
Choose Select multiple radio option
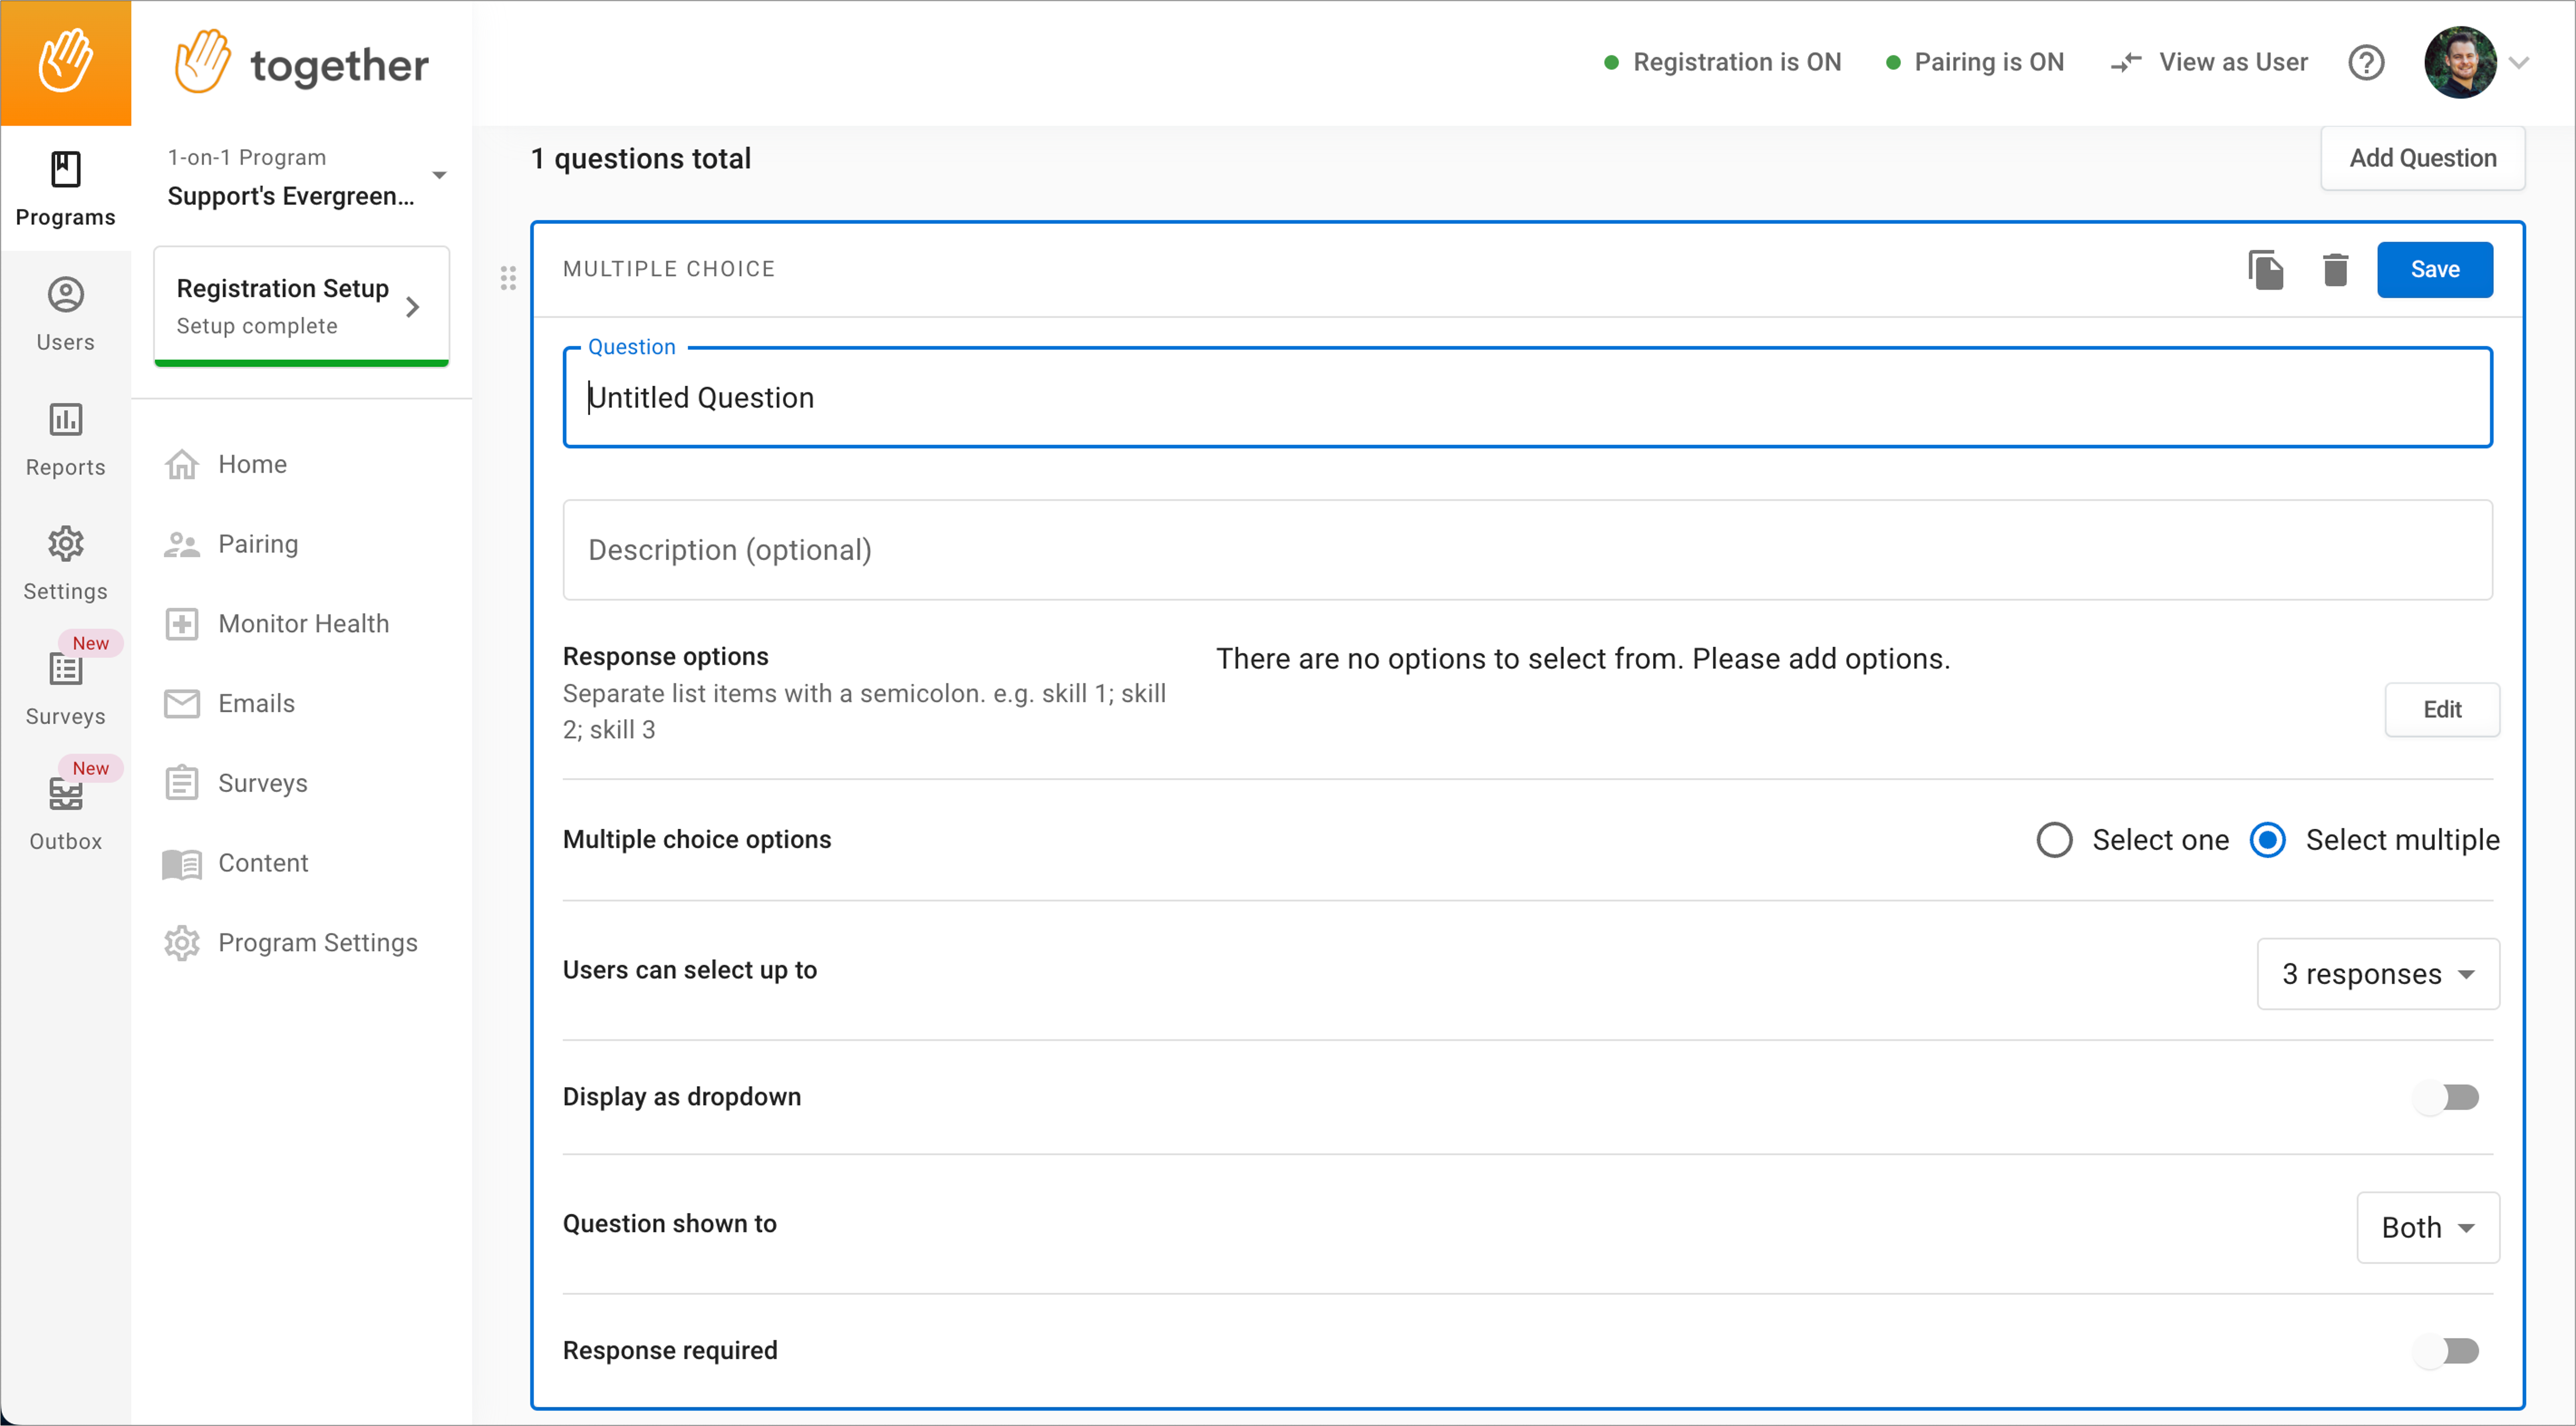pyautogui.click(x=2267, y=840)
